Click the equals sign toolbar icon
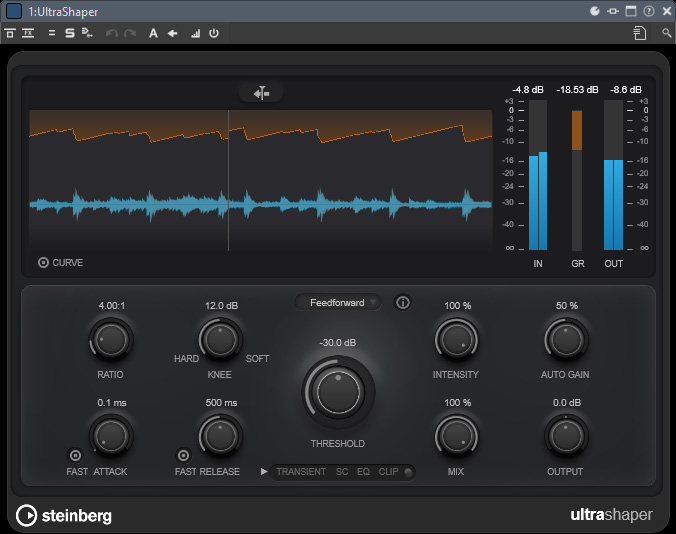Image resolution: width=676 pixels, height=534 pixels. 52,33
